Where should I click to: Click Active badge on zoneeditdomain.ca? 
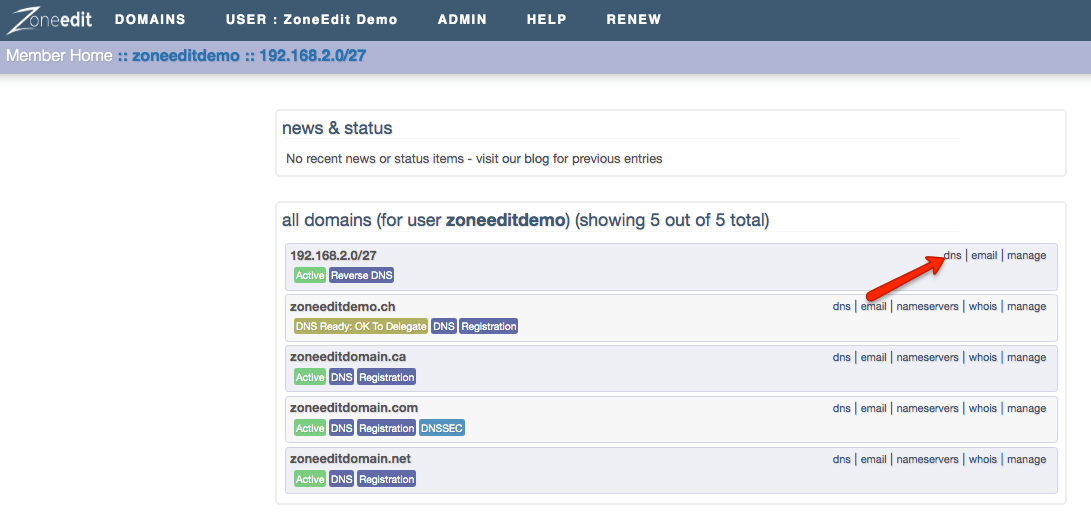click(x=310, y=377)
